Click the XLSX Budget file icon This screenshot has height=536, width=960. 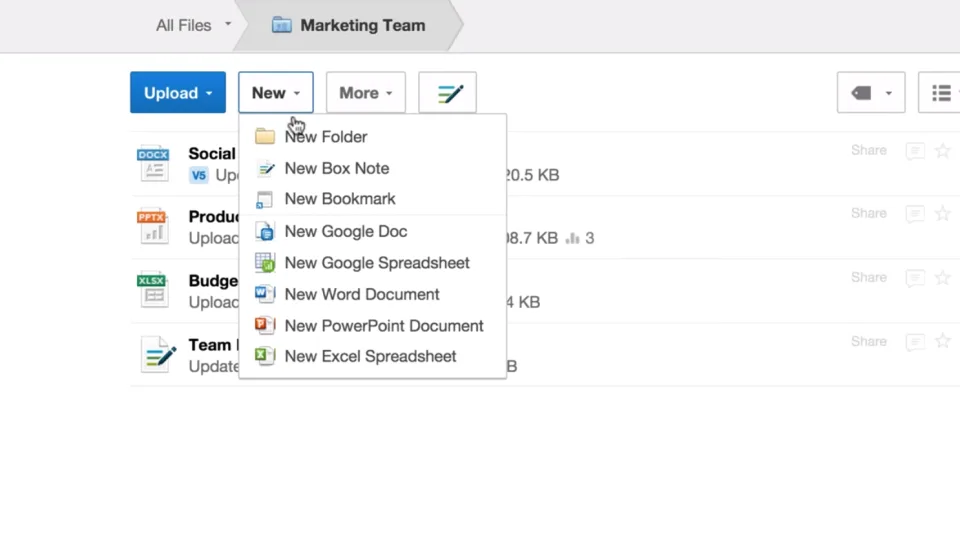pos(153,290)
